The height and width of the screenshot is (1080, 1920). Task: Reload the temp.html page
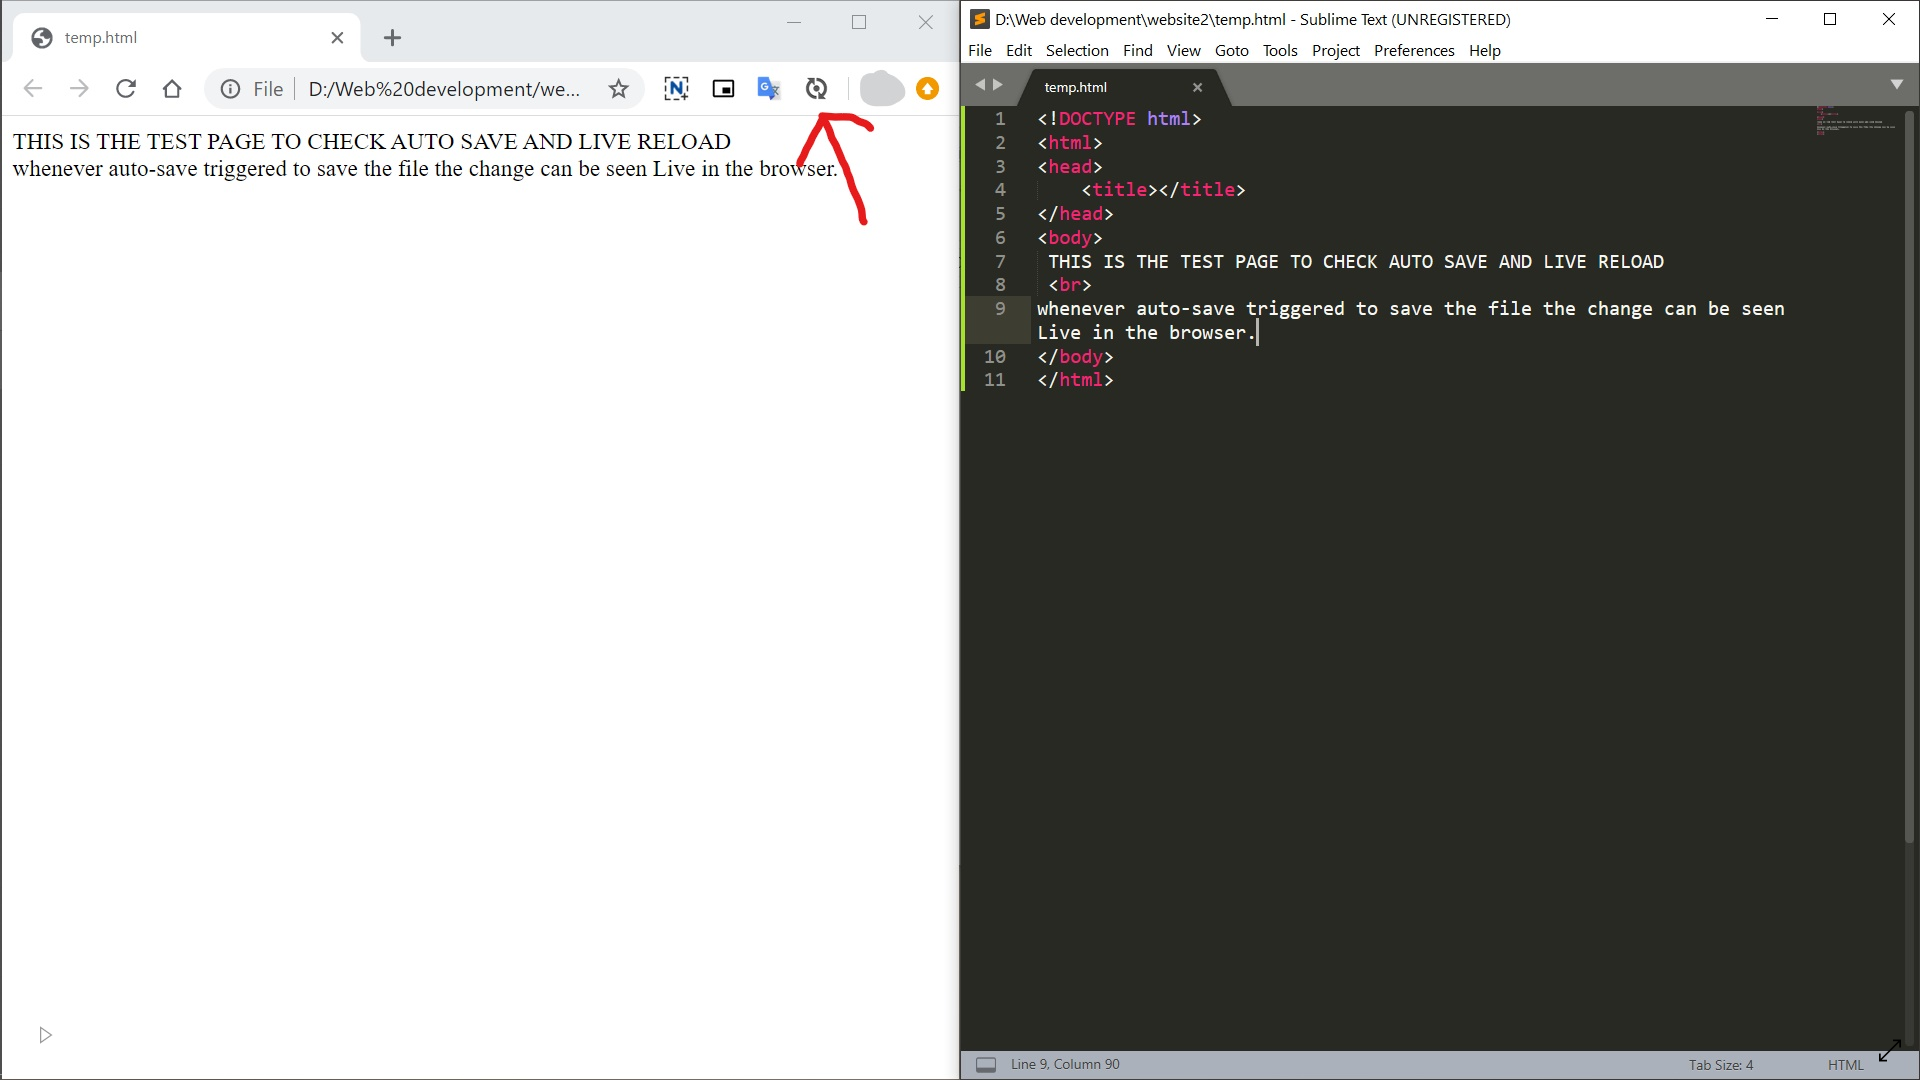125,88
